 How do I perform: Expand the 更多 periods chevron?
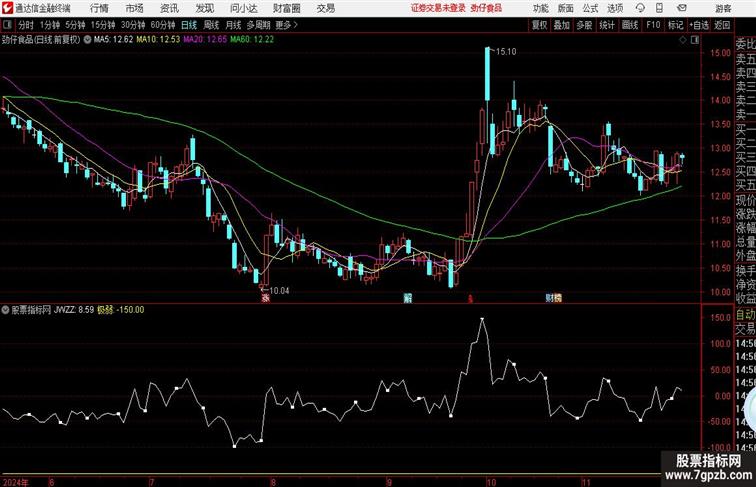287,25
